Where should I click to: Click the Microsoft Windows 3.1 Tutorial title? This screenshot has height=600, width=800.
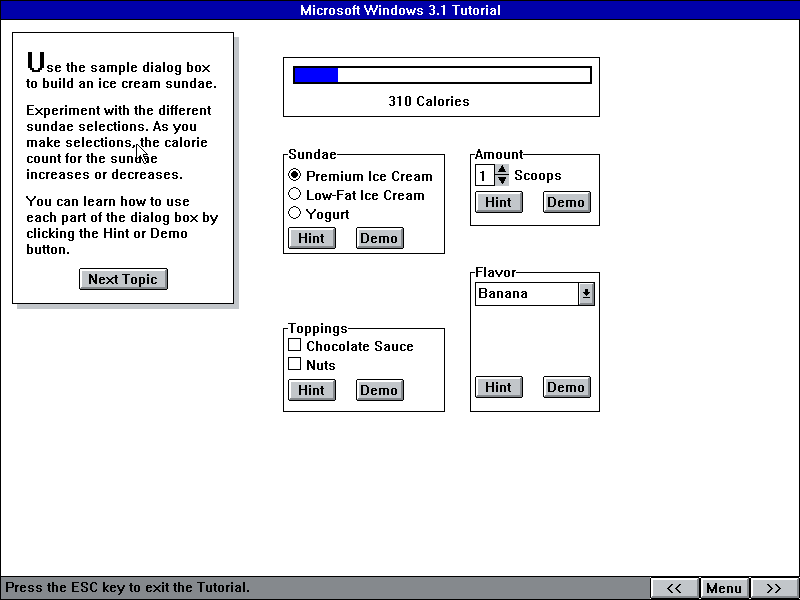(400, 10)
